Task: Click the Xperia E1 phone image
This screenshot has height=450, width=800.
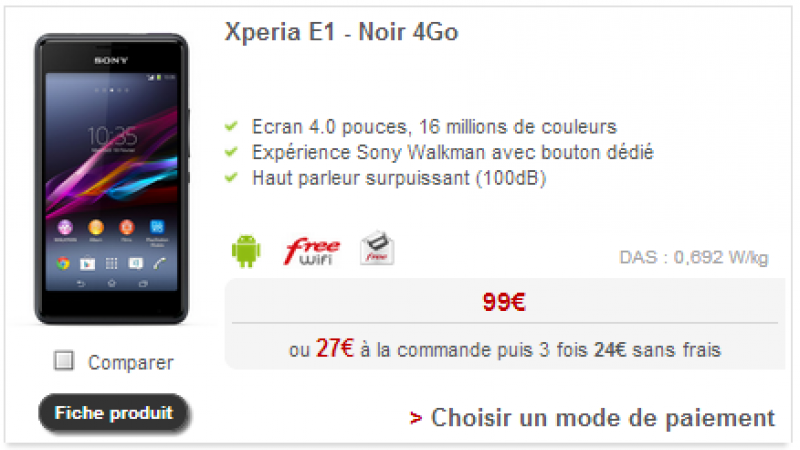Action: coord(112,179)
